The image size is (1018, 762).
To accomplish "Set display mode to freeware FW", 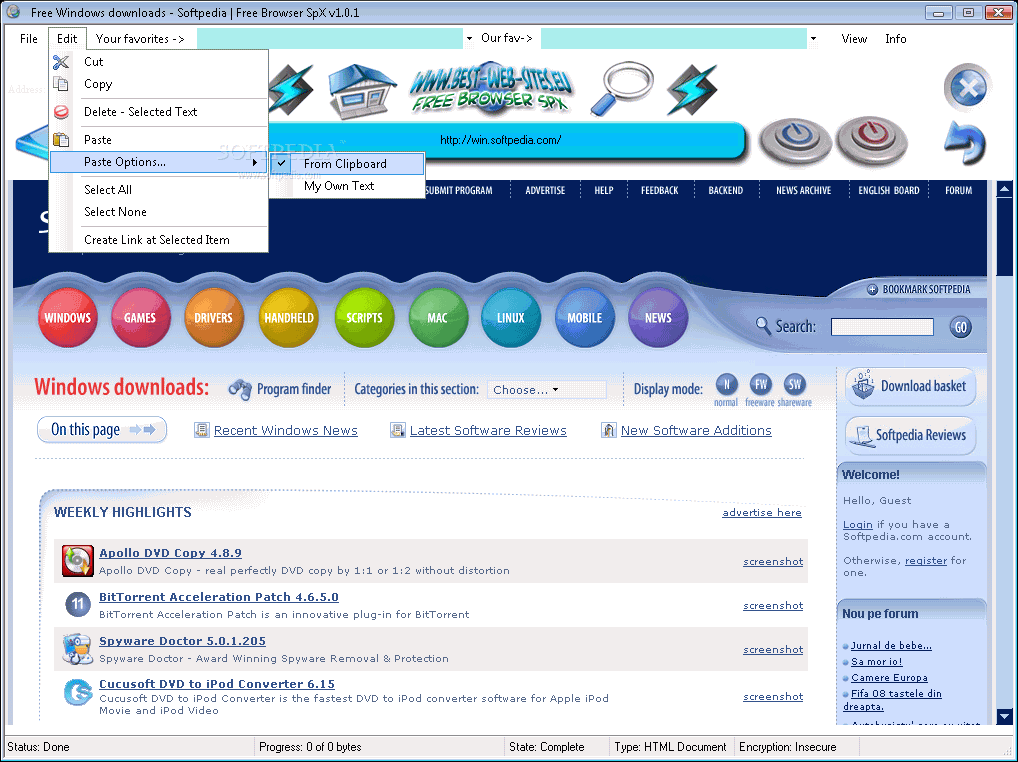I will (761, 384).
